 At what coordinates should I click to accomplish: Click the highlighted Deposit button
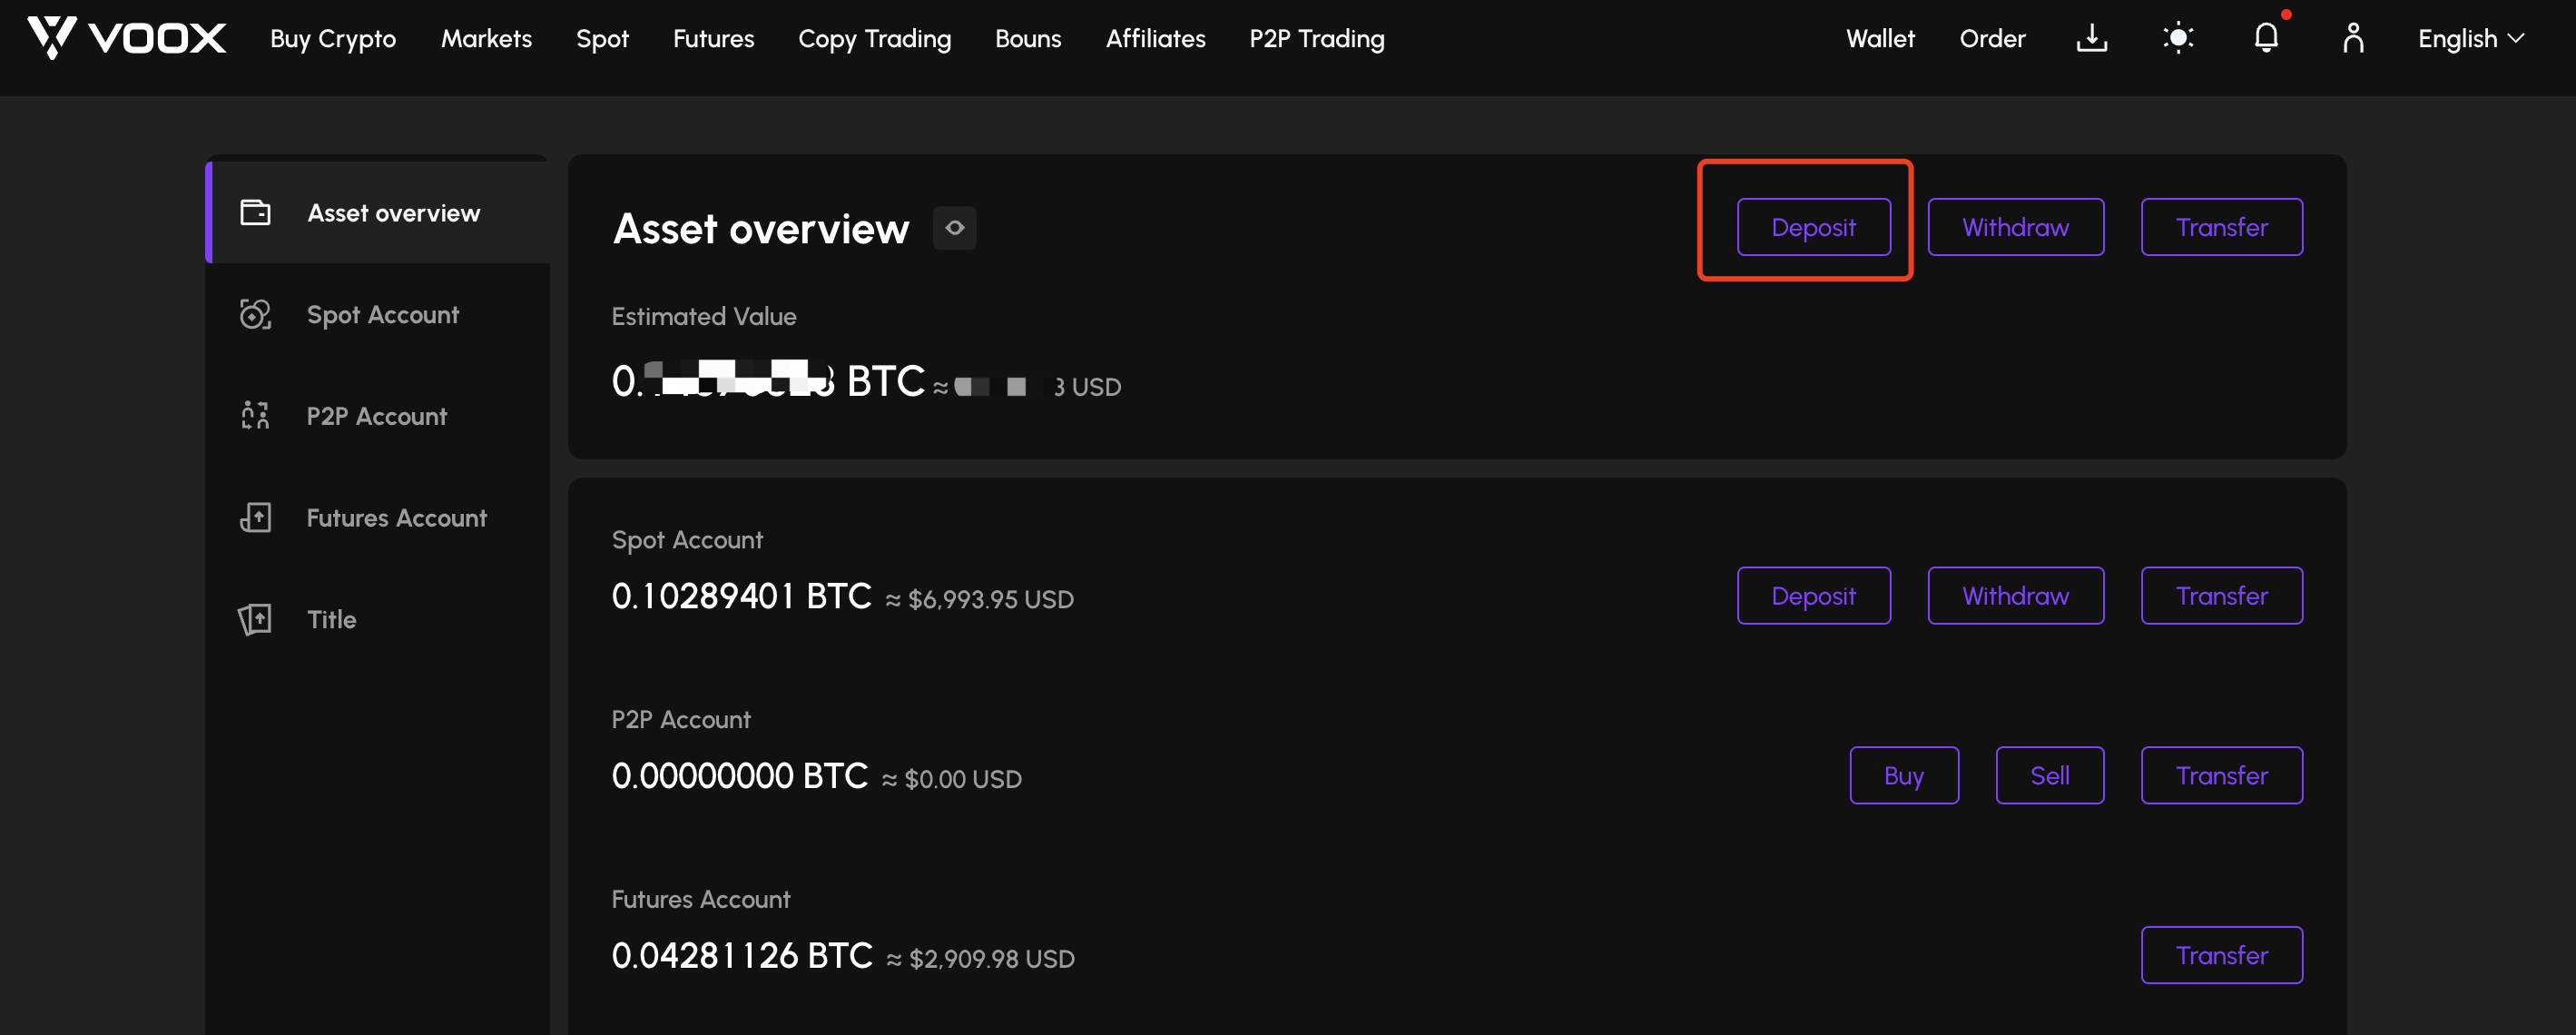[x=1813, y=227]
